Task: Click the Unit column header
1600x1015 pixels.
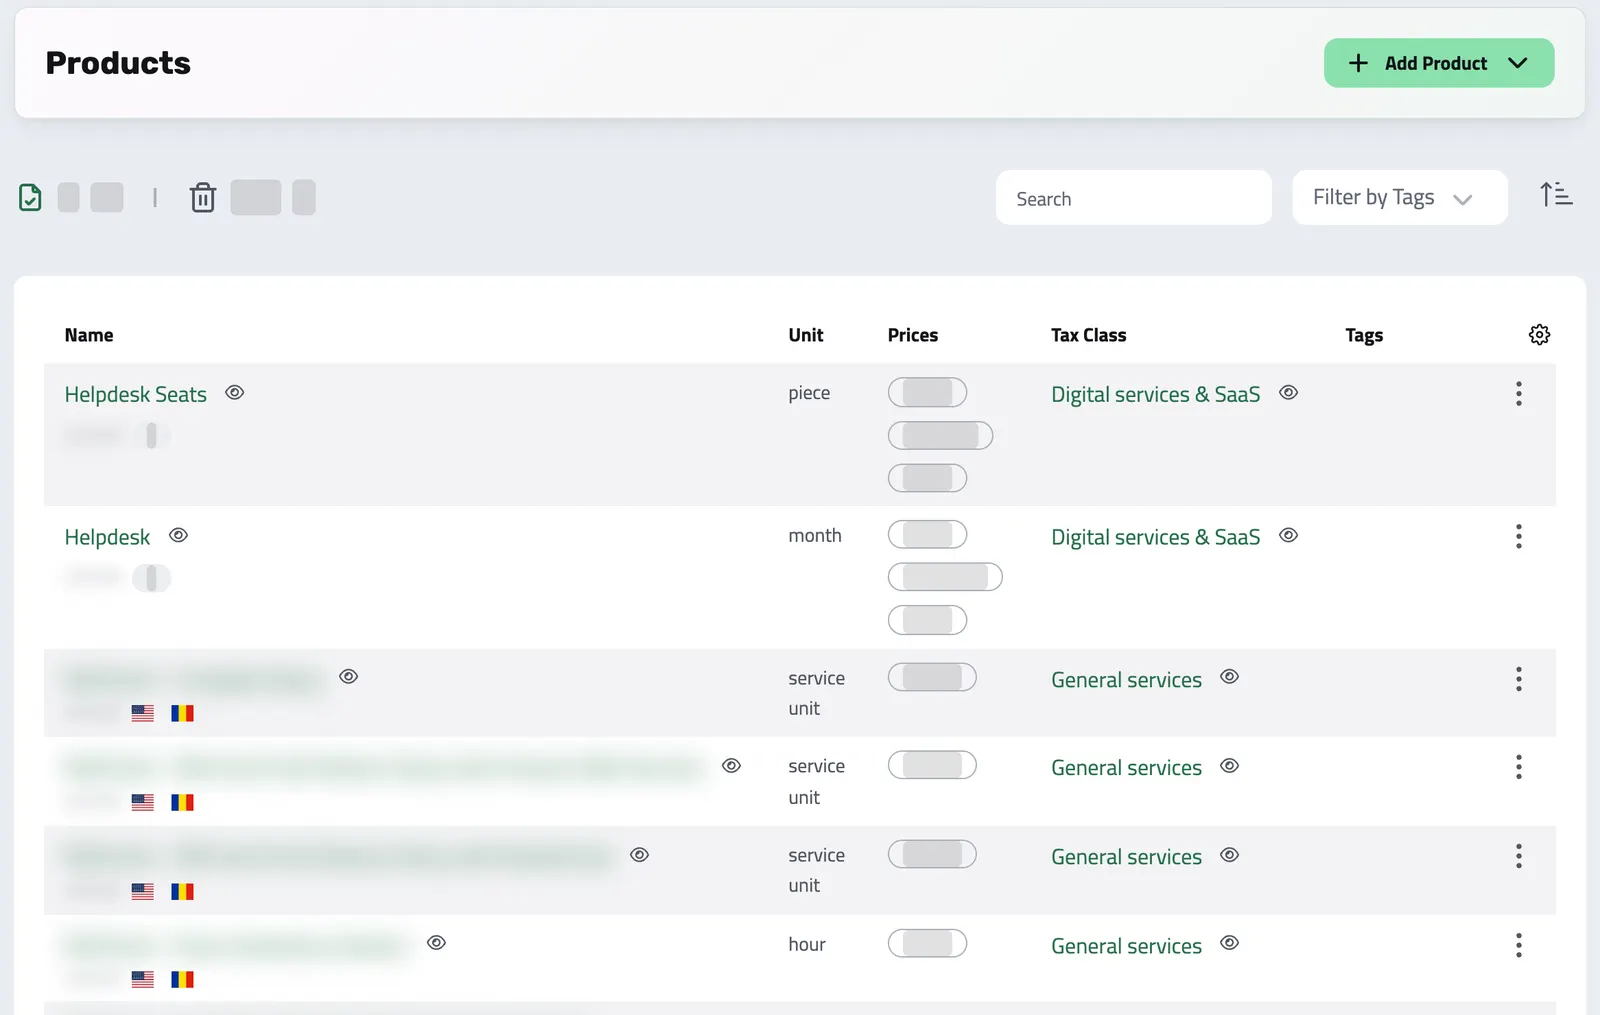Action: tap(805, 335)
